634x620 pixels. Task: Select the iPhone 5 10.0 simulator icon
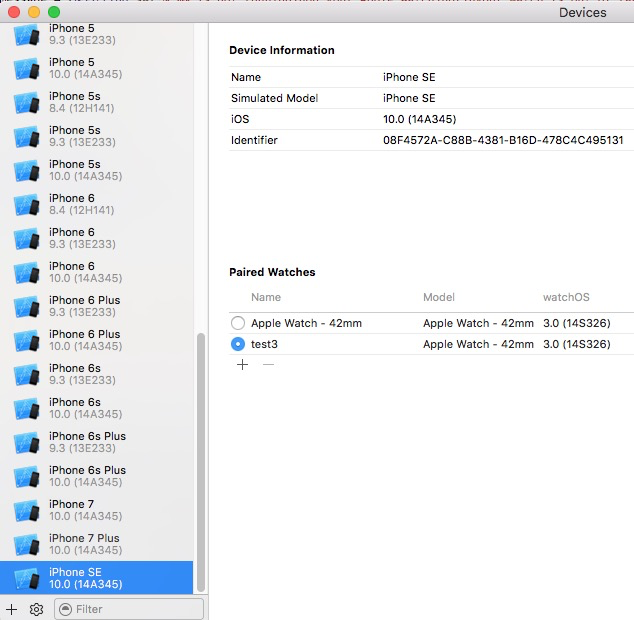pos(27,69)
